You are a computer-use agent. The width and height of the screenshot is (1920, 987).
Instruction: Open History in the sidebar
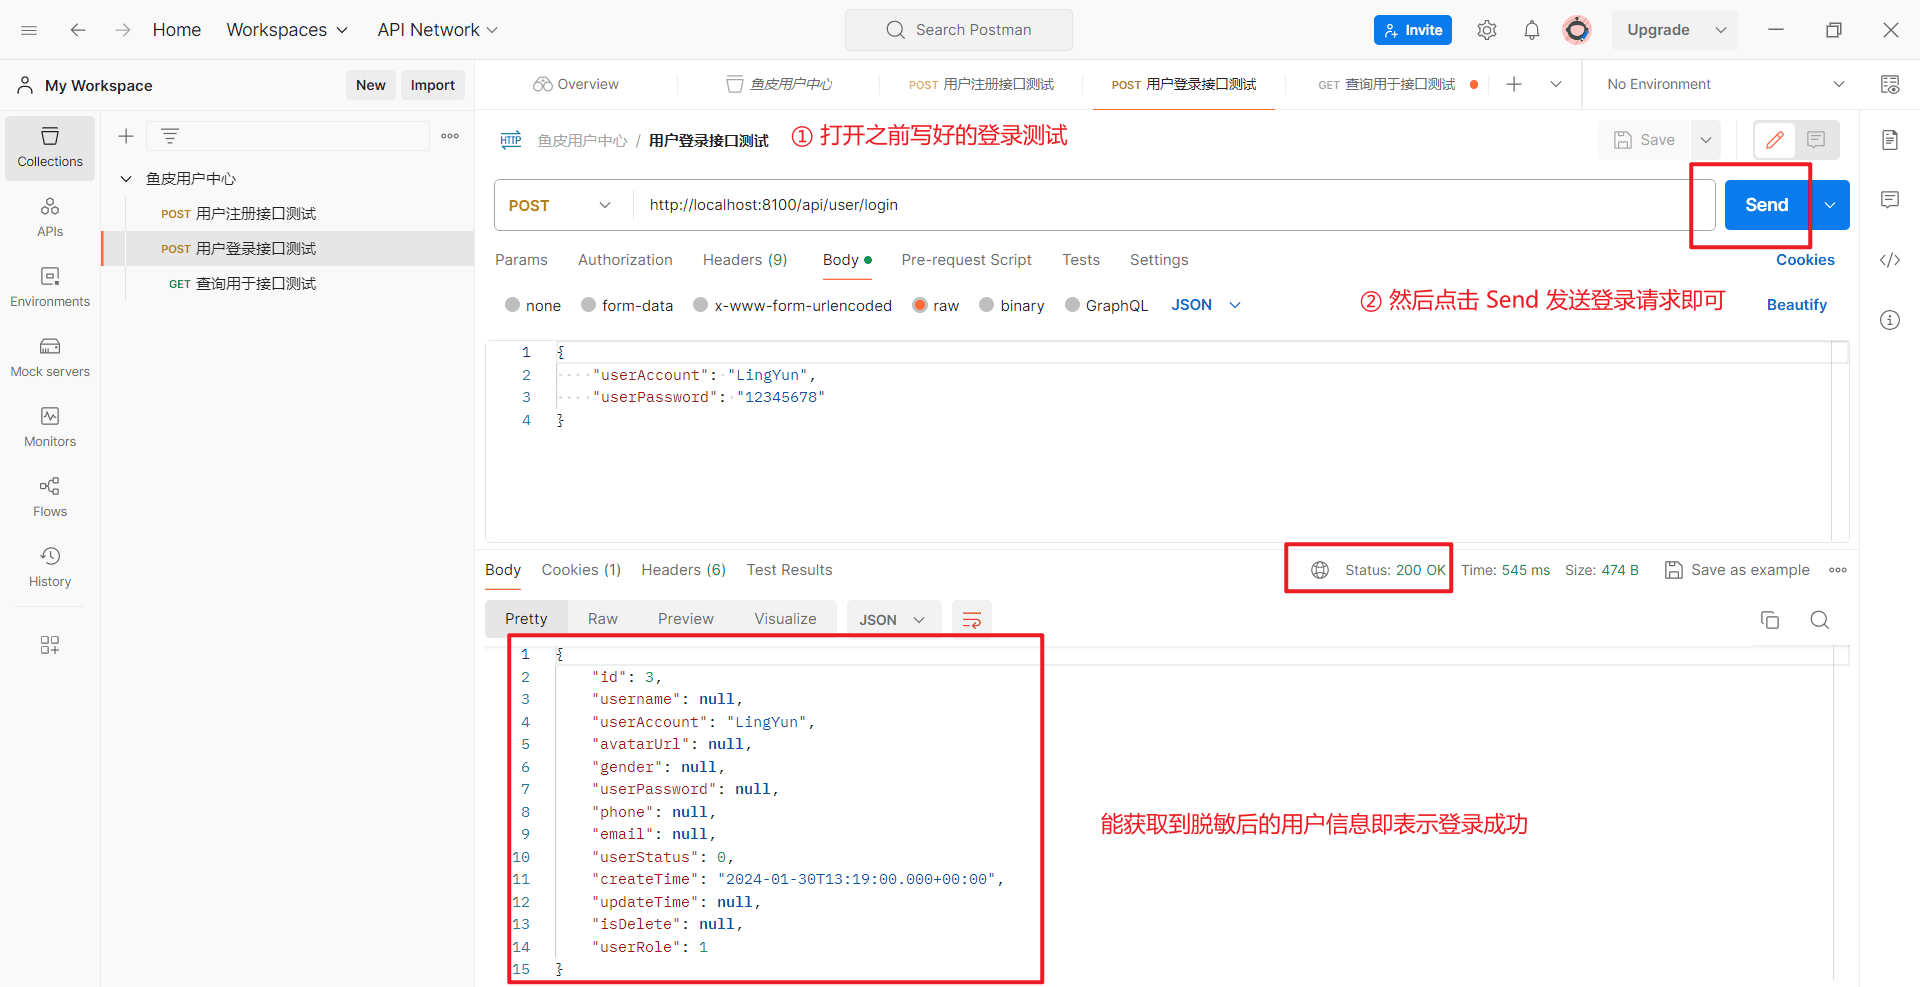click(x=50, y=567)
